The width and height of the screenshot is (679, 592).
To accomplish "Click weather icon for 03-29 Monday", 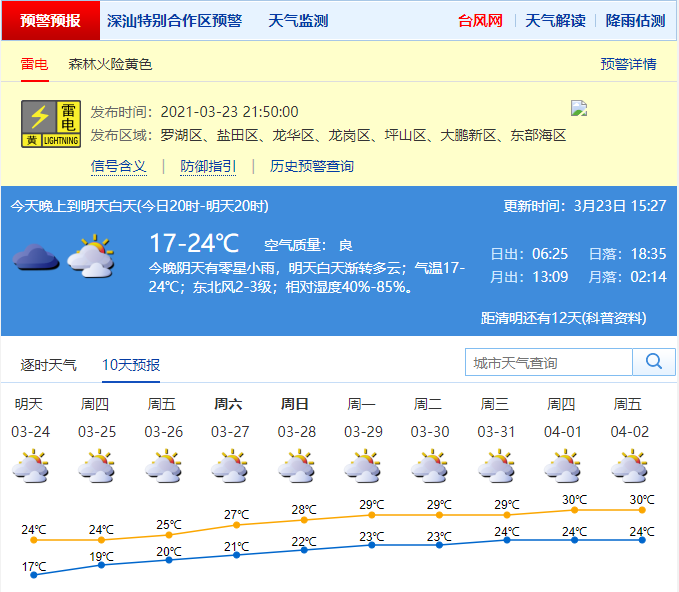I will click(x=362, y=466).
